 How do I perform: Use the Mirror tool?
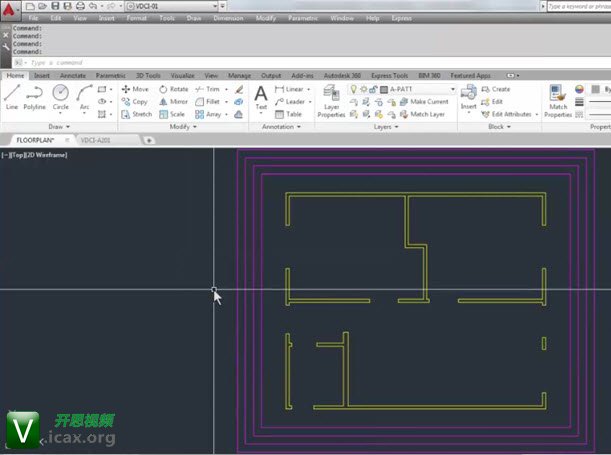tap(172, 102)
